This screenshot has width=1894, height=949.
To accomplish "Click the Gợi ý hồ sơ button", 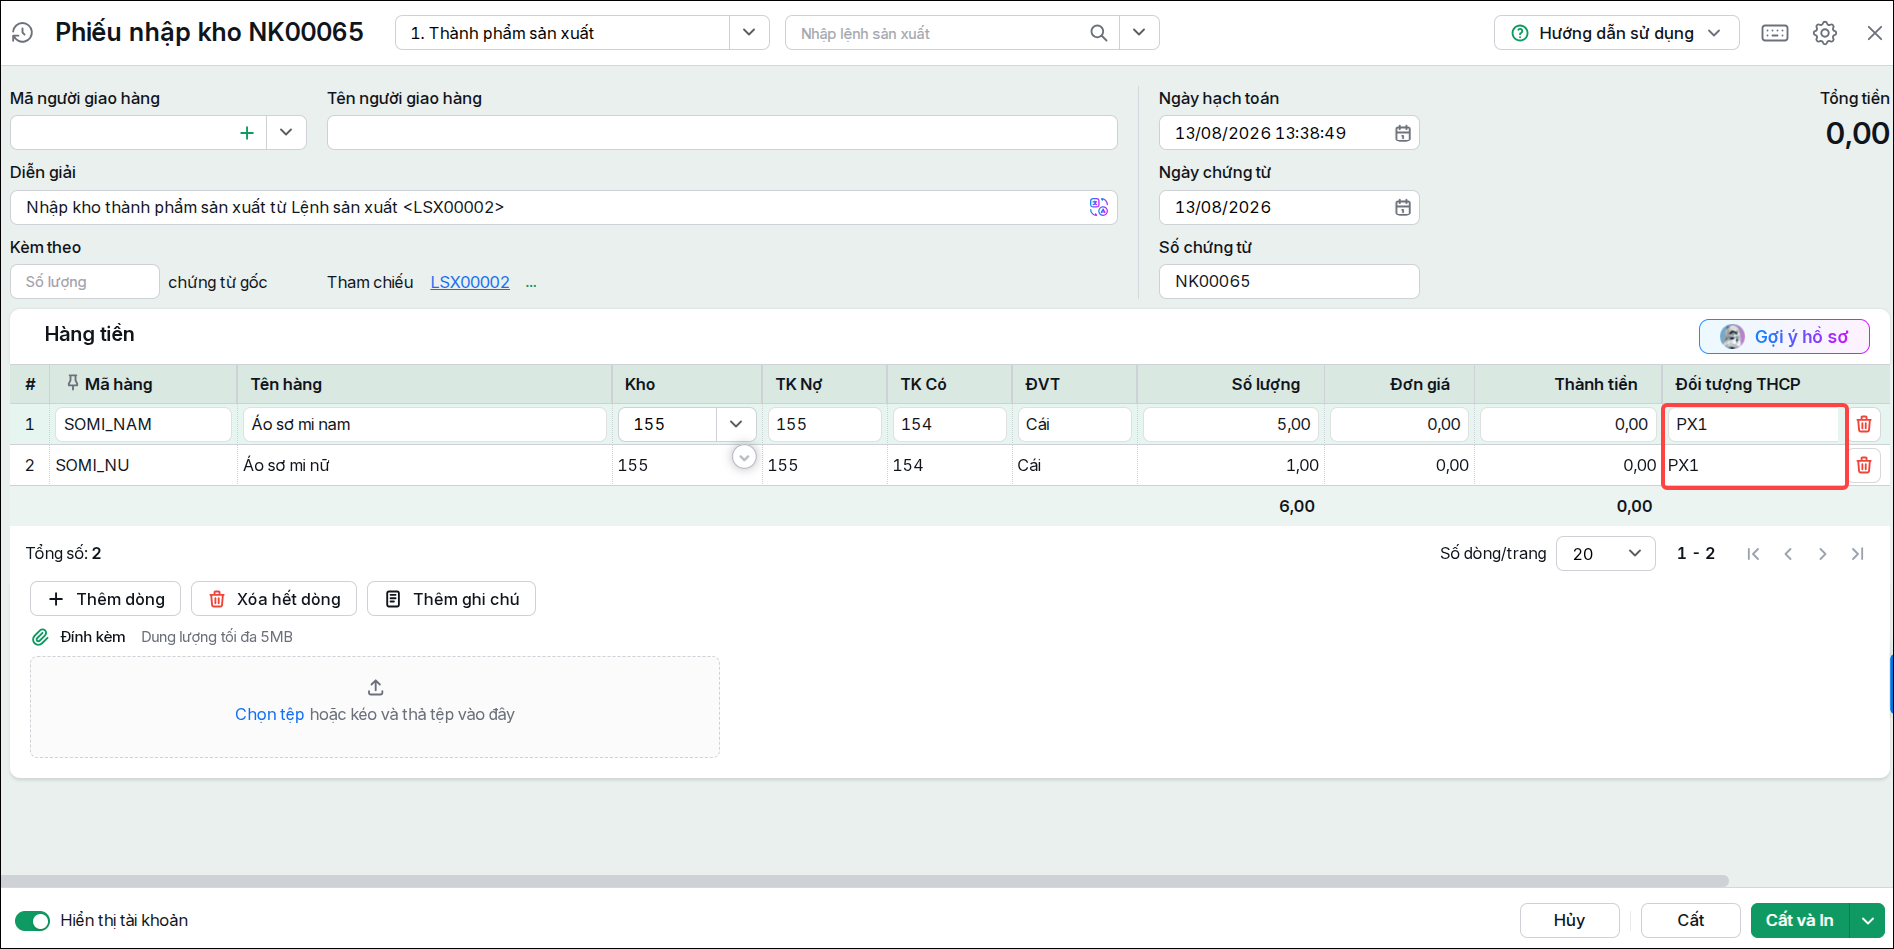I will click(1784, 337).
